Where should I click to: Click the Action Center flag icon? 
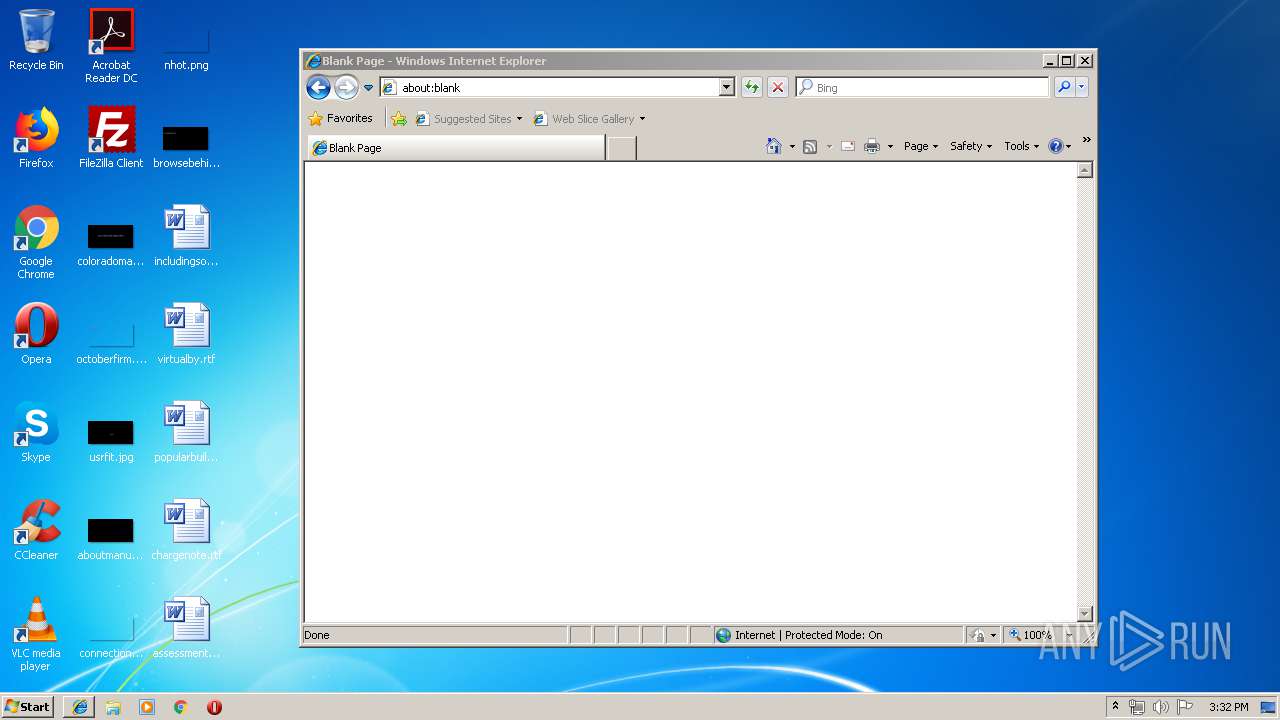pos(1185,707)
